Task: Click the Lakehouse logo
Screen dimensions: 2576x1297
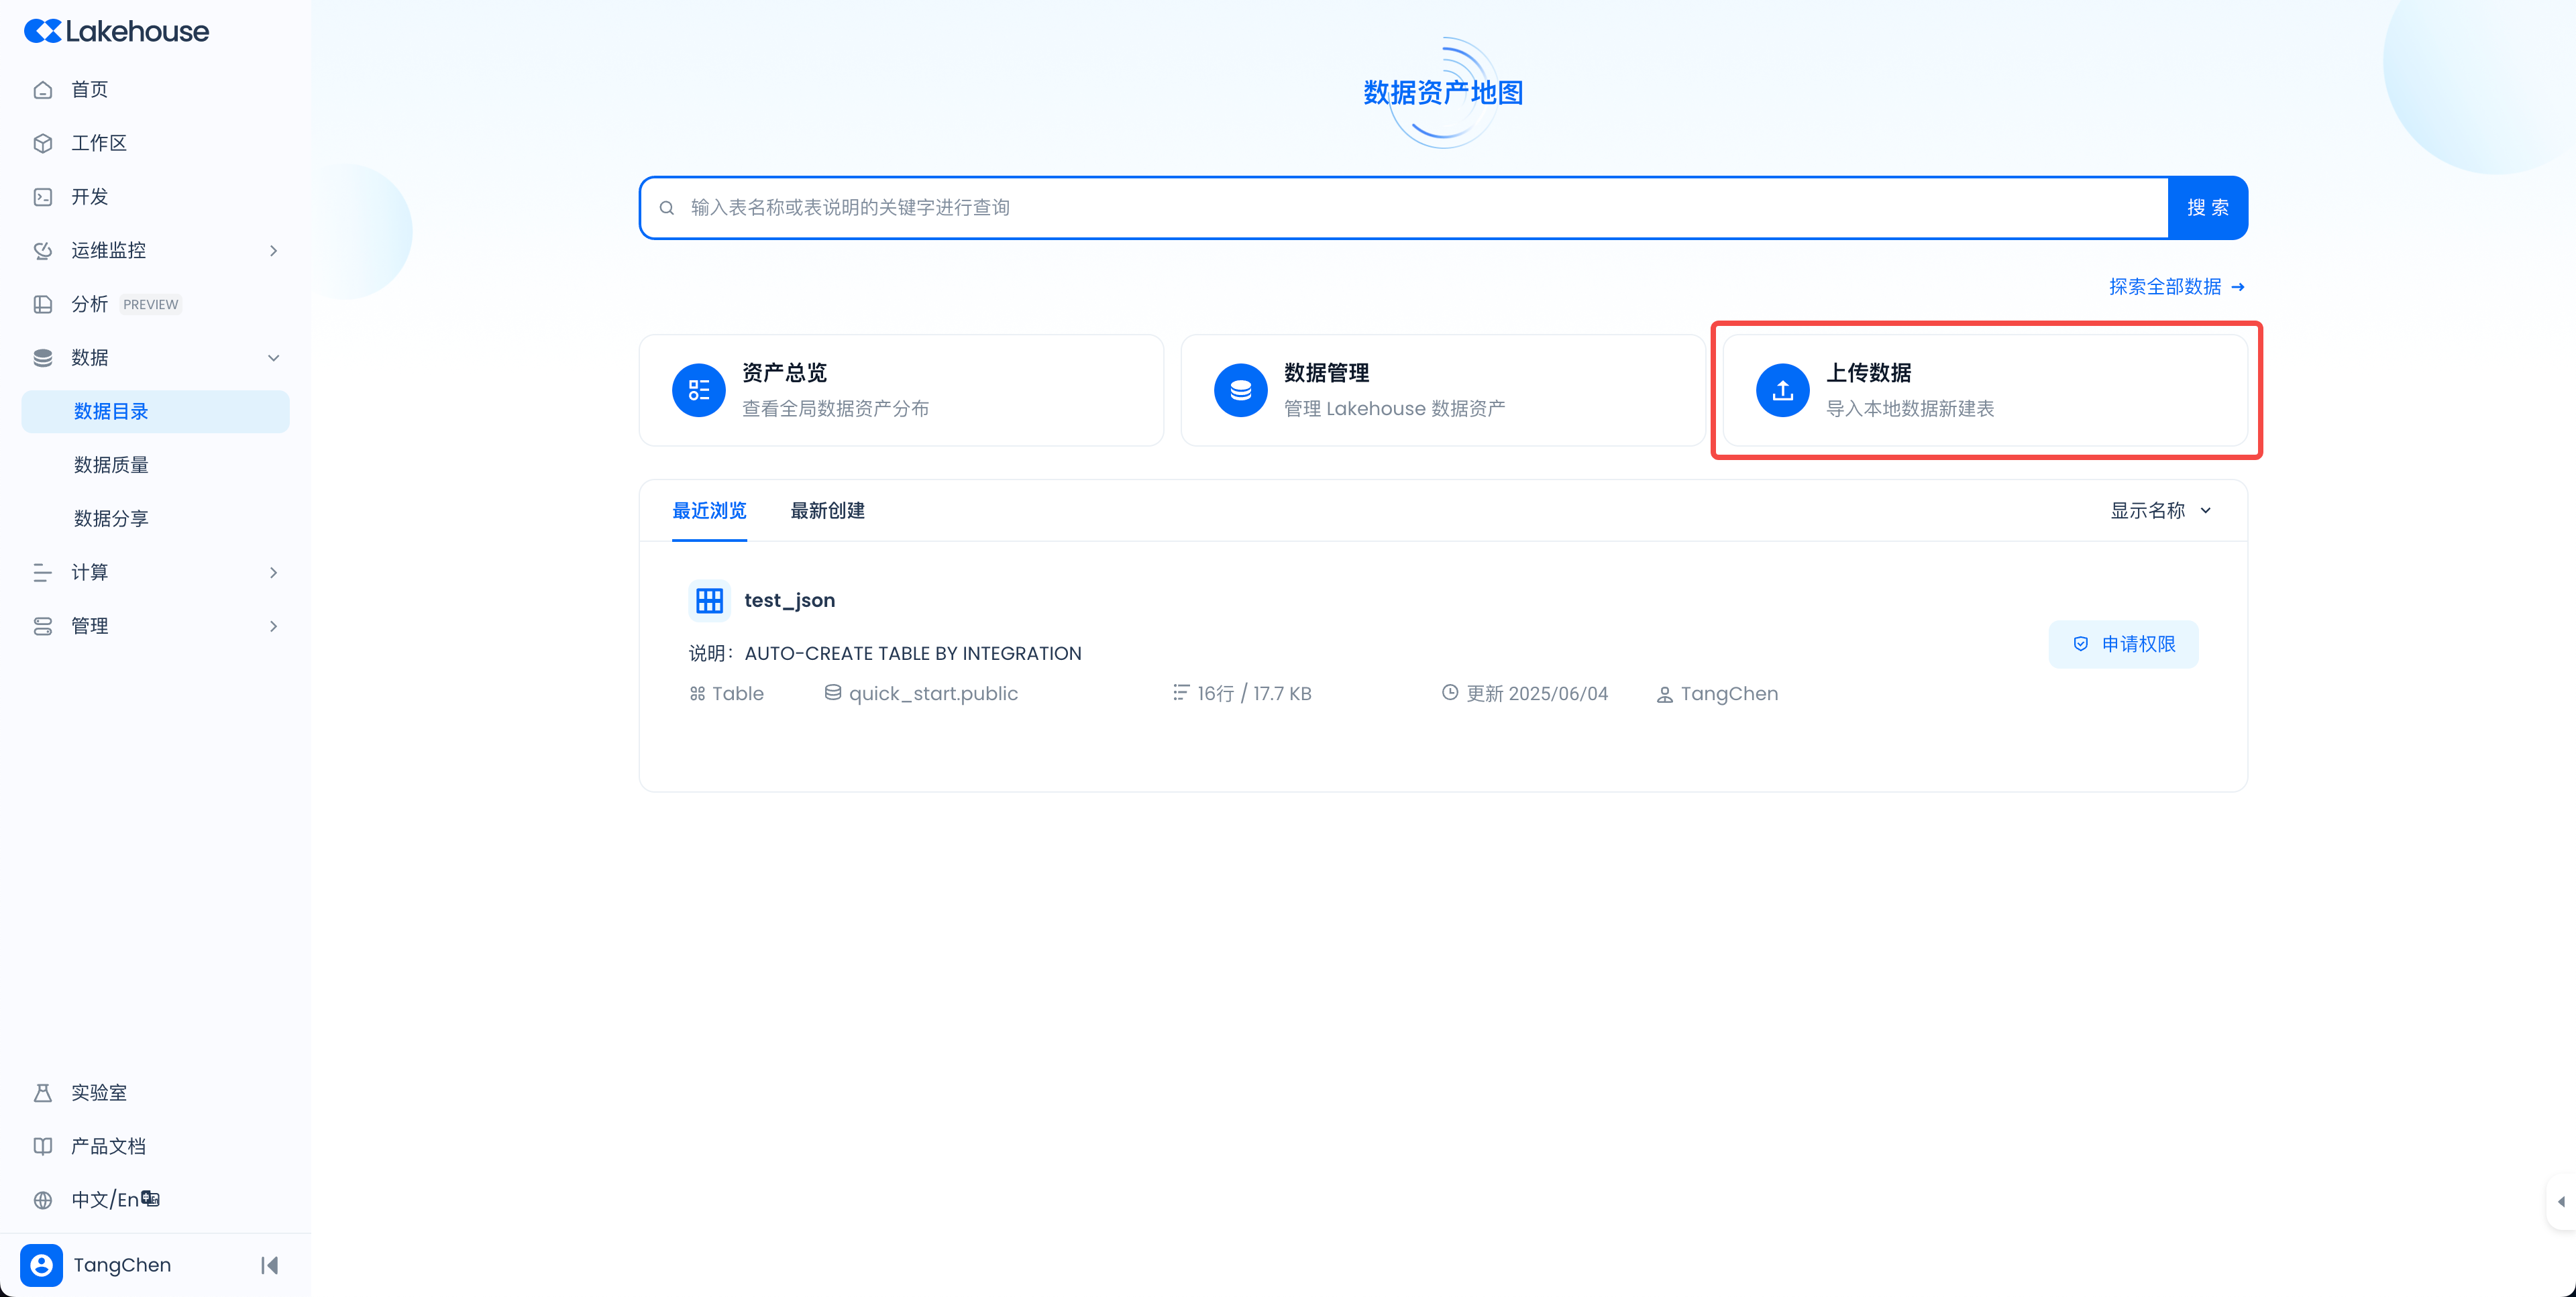Action: (x=116, y=31)
